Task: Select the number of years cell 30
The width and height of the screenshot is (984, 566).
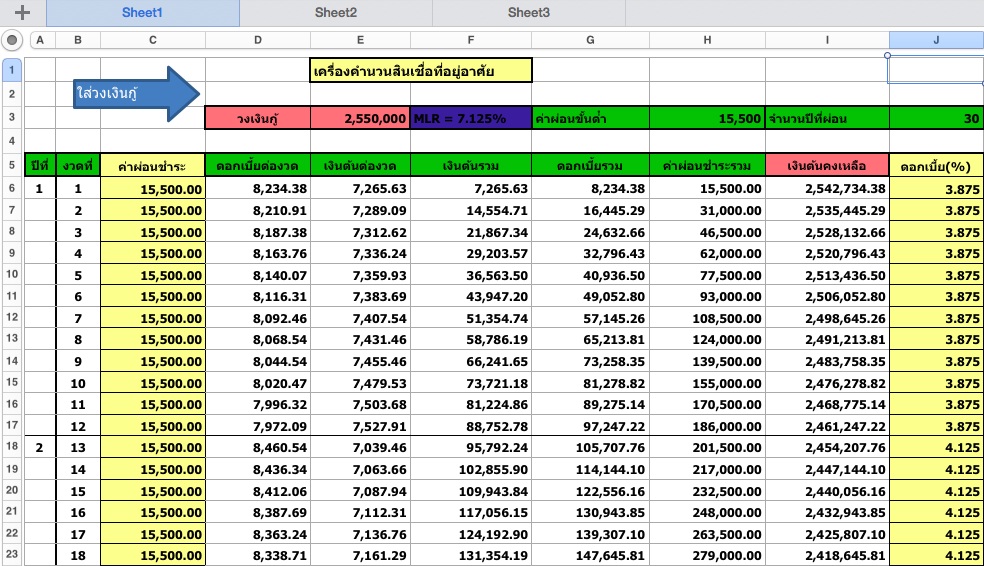Action: (936, 118)
